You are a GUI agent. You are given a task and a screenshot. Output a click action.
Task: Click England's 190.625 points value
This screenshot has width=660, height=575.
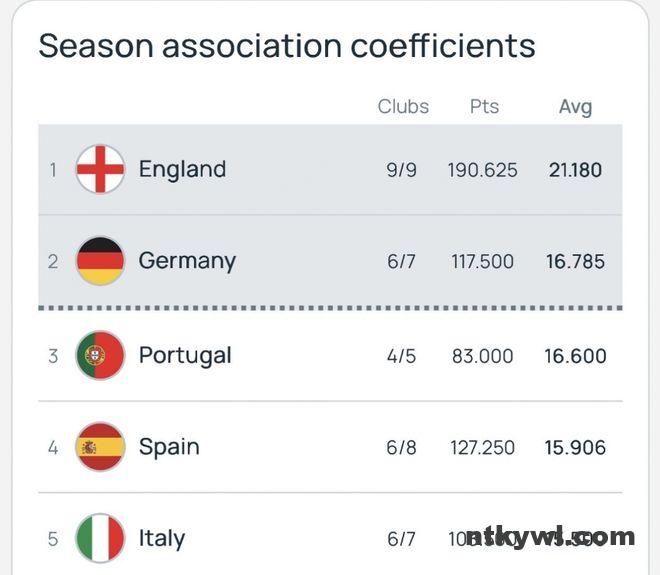[x=483, y=170]
